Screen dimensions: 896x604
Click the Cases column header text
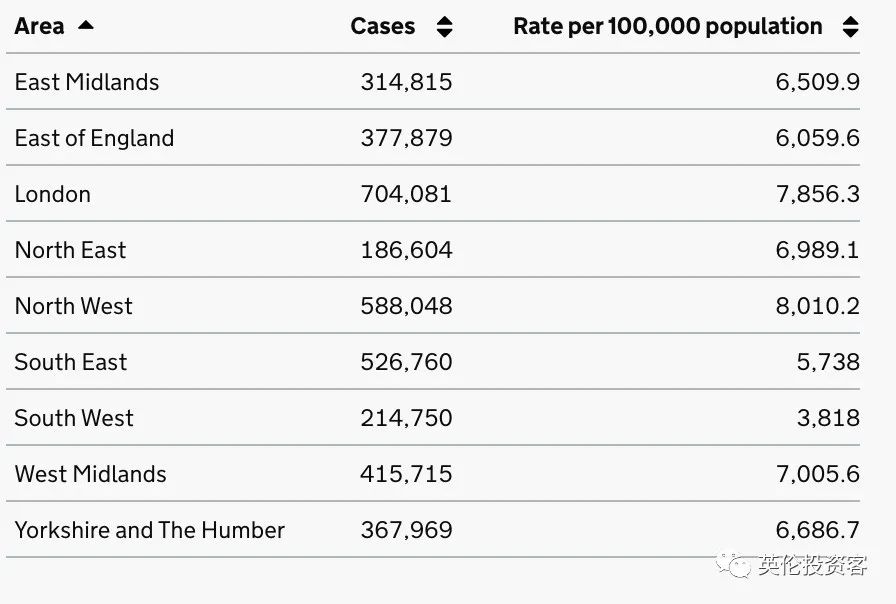(x=382, y=27)
